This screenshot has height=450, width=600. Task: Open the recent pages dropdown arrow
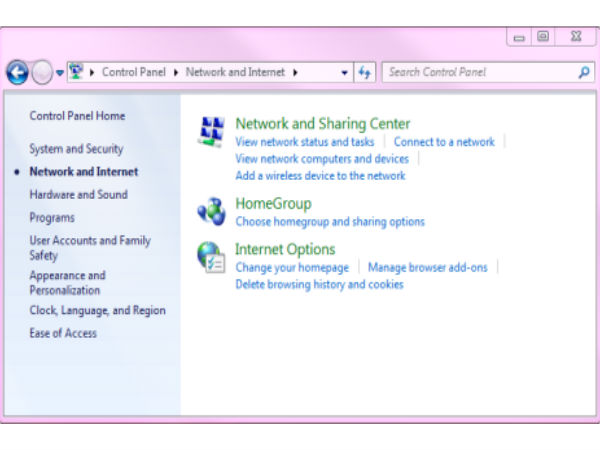[60, 73]
